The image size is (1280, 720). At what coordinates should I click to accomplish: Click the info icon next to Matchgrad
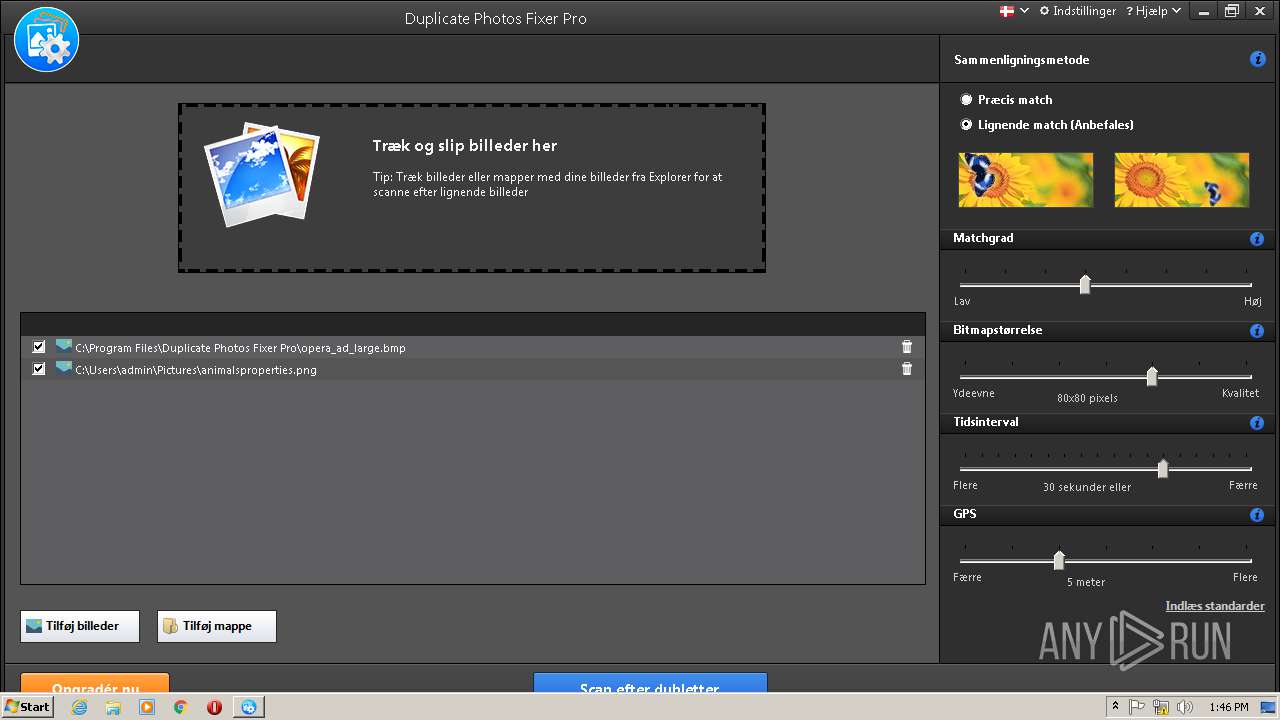point(1257,239)
